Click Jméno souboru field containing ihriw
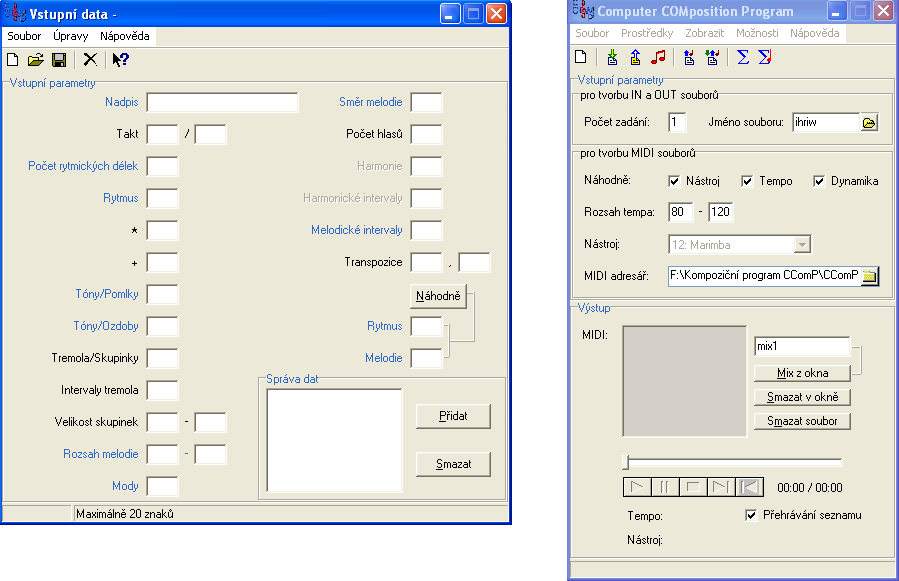 tap(826, 122)
